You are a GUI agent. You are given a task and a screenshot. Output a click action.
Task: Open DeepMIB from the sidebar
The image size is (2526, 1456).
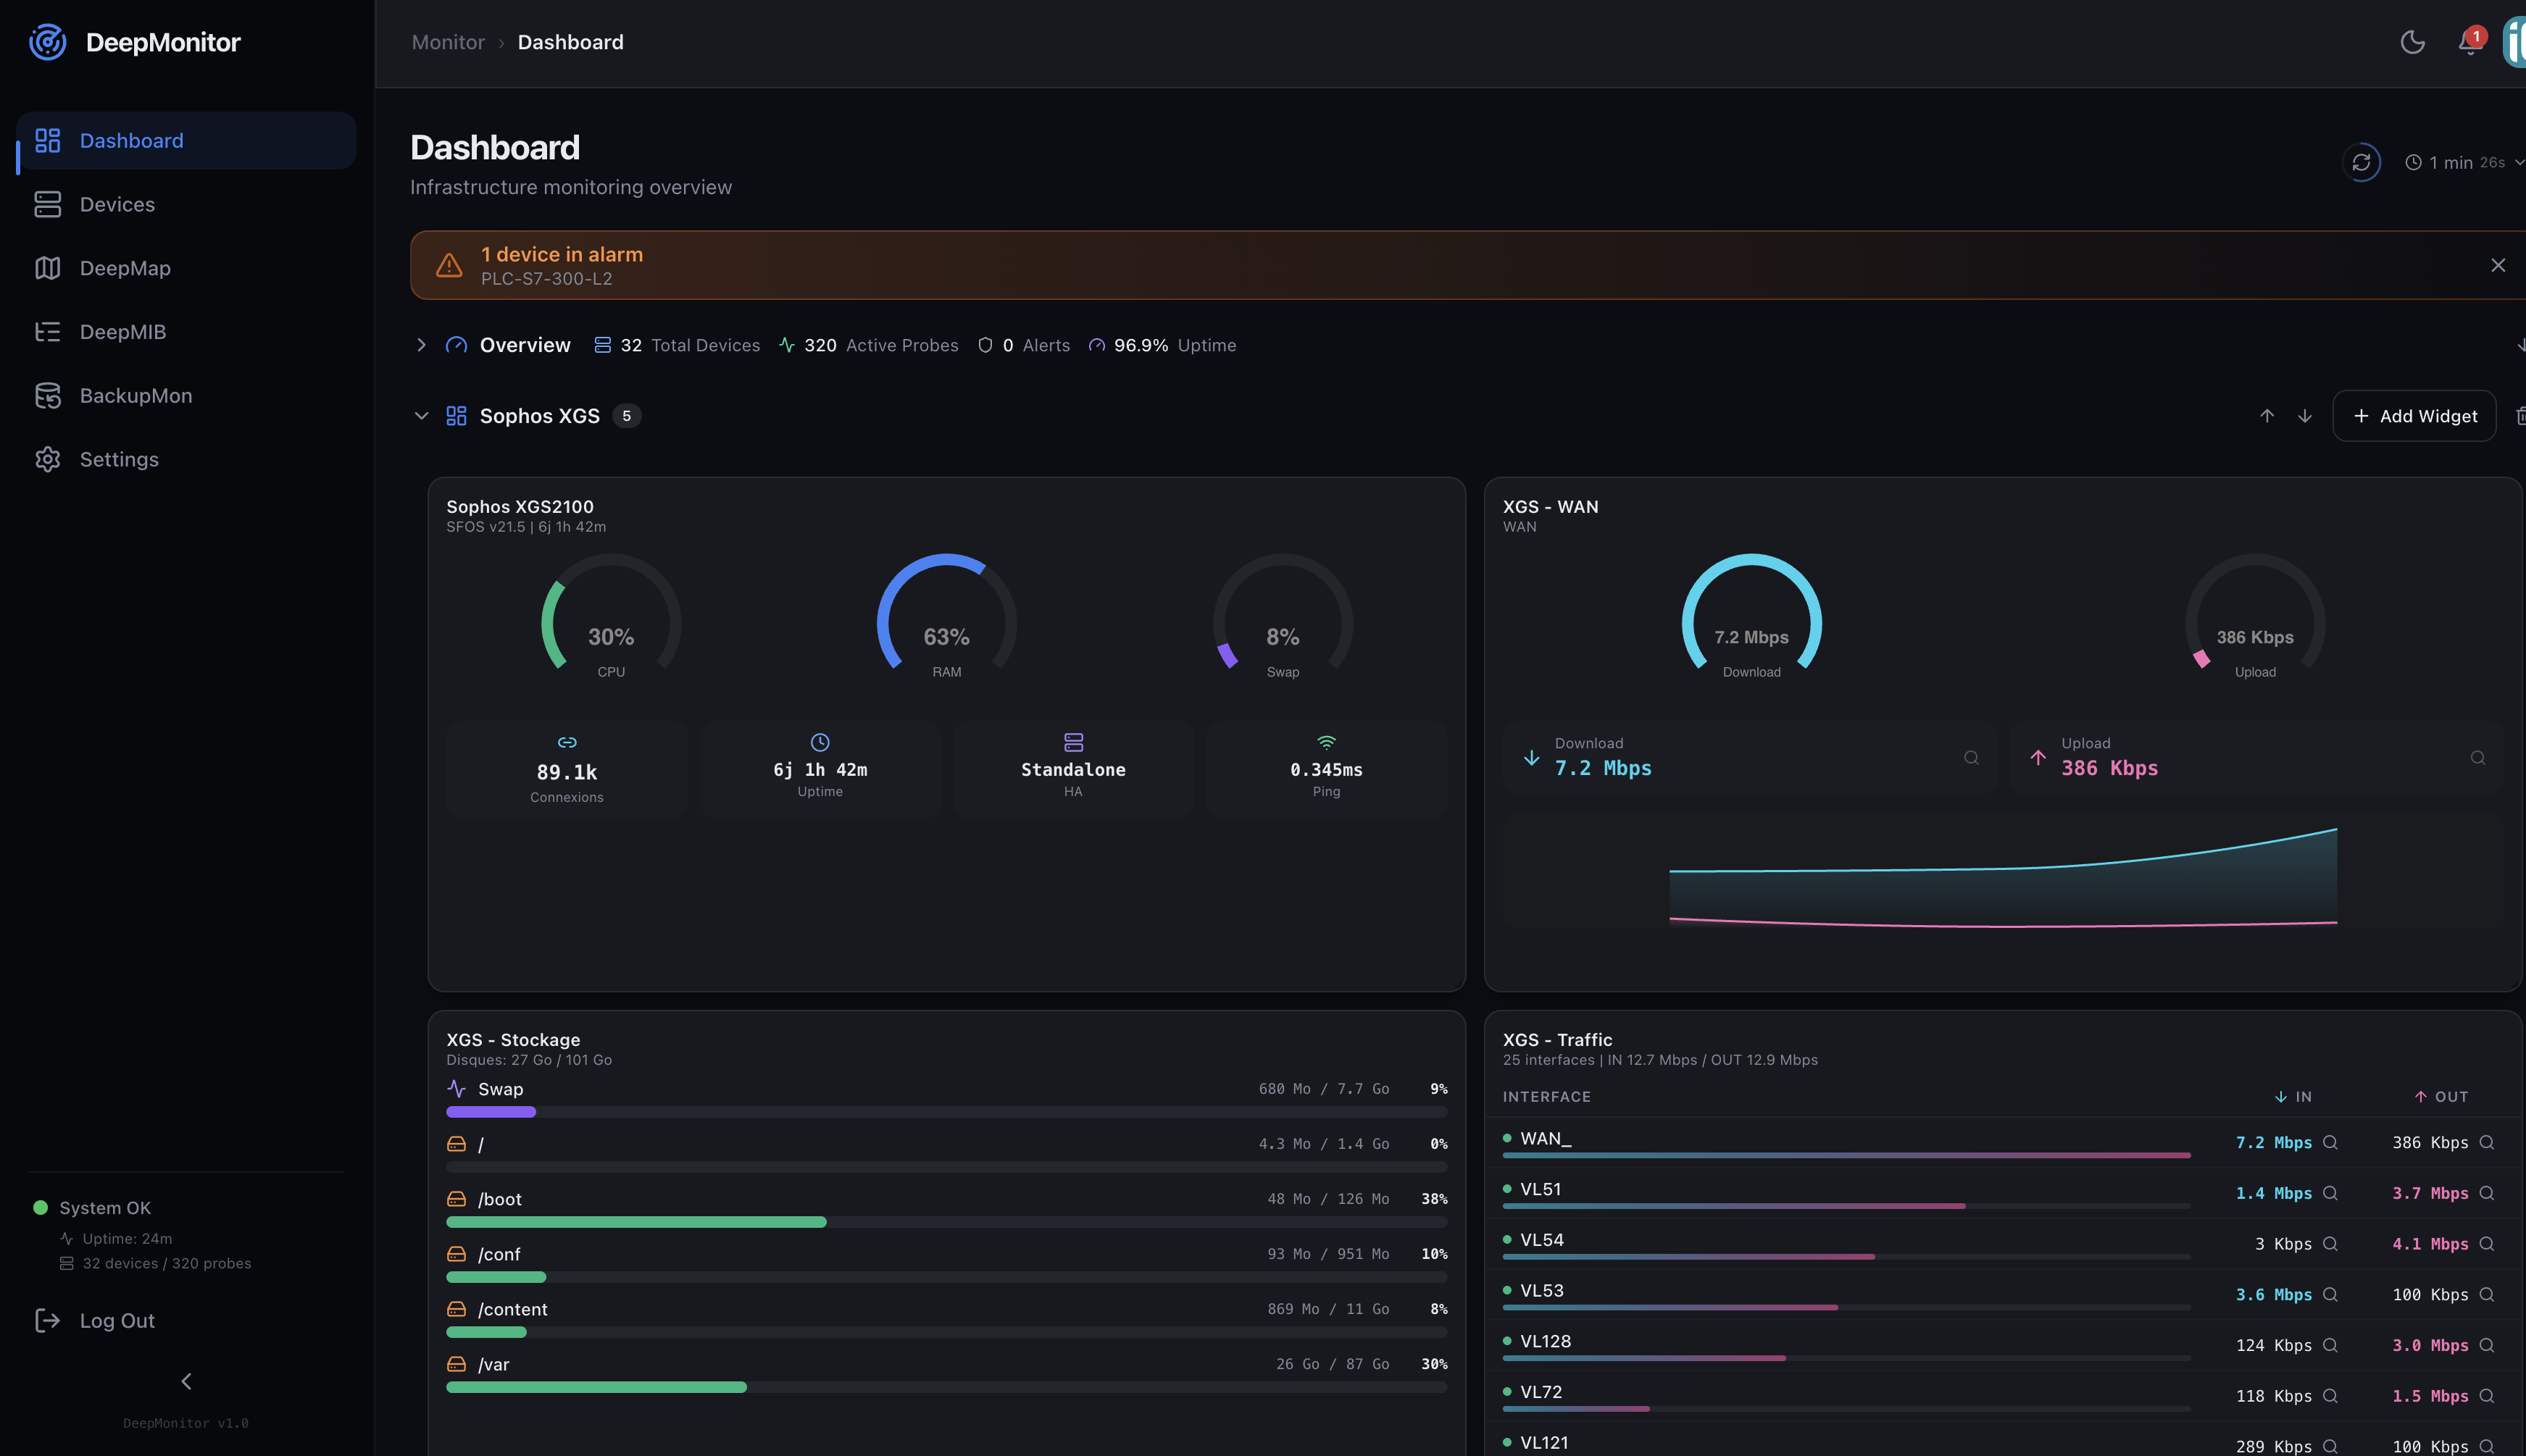[x=122, y=331]
